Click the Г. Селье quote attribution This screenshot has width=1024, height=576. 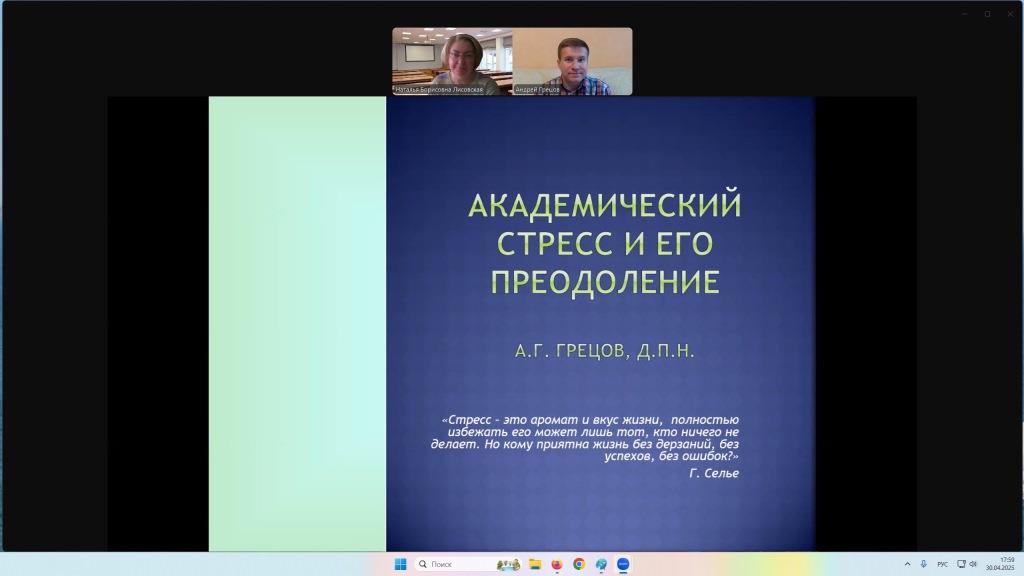[714, 473]
